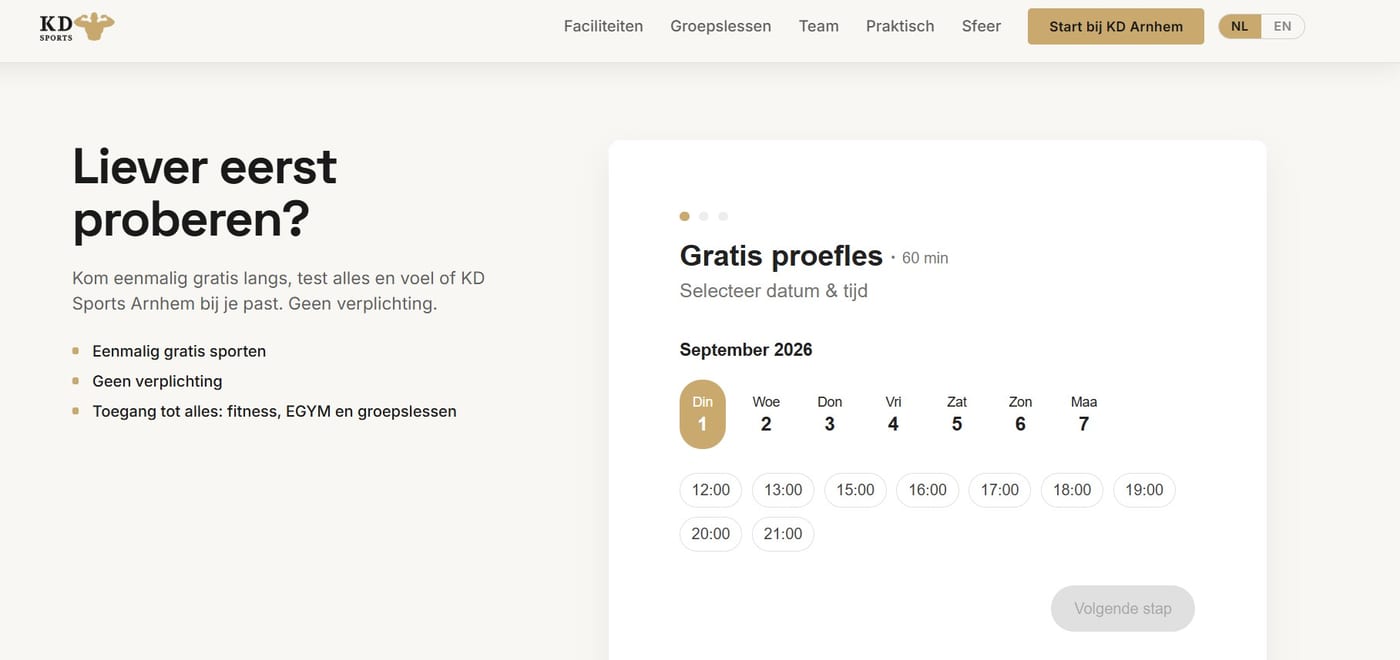
Task: Choose the 12:00 time slot
Action: coord(711,490)
